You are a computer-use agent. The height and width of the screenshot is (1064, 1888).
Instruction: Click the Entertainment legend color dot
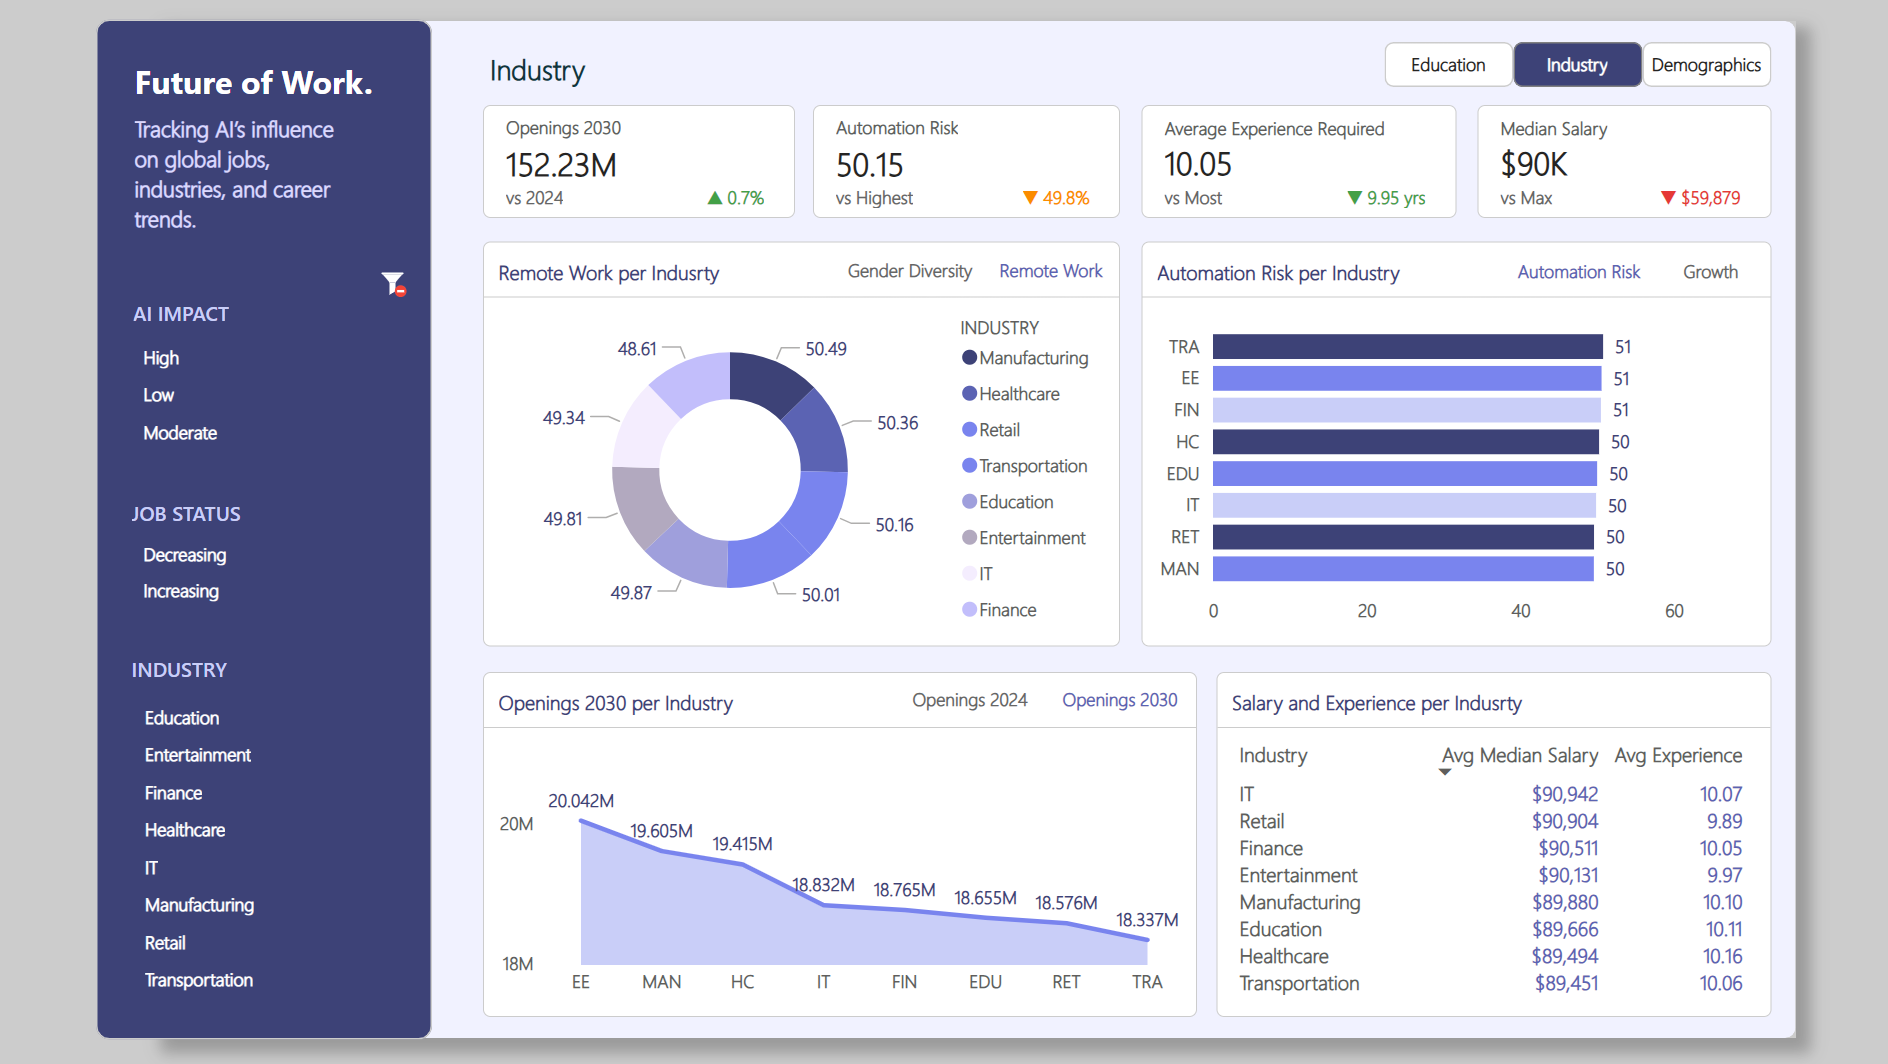tap(969, 537)
